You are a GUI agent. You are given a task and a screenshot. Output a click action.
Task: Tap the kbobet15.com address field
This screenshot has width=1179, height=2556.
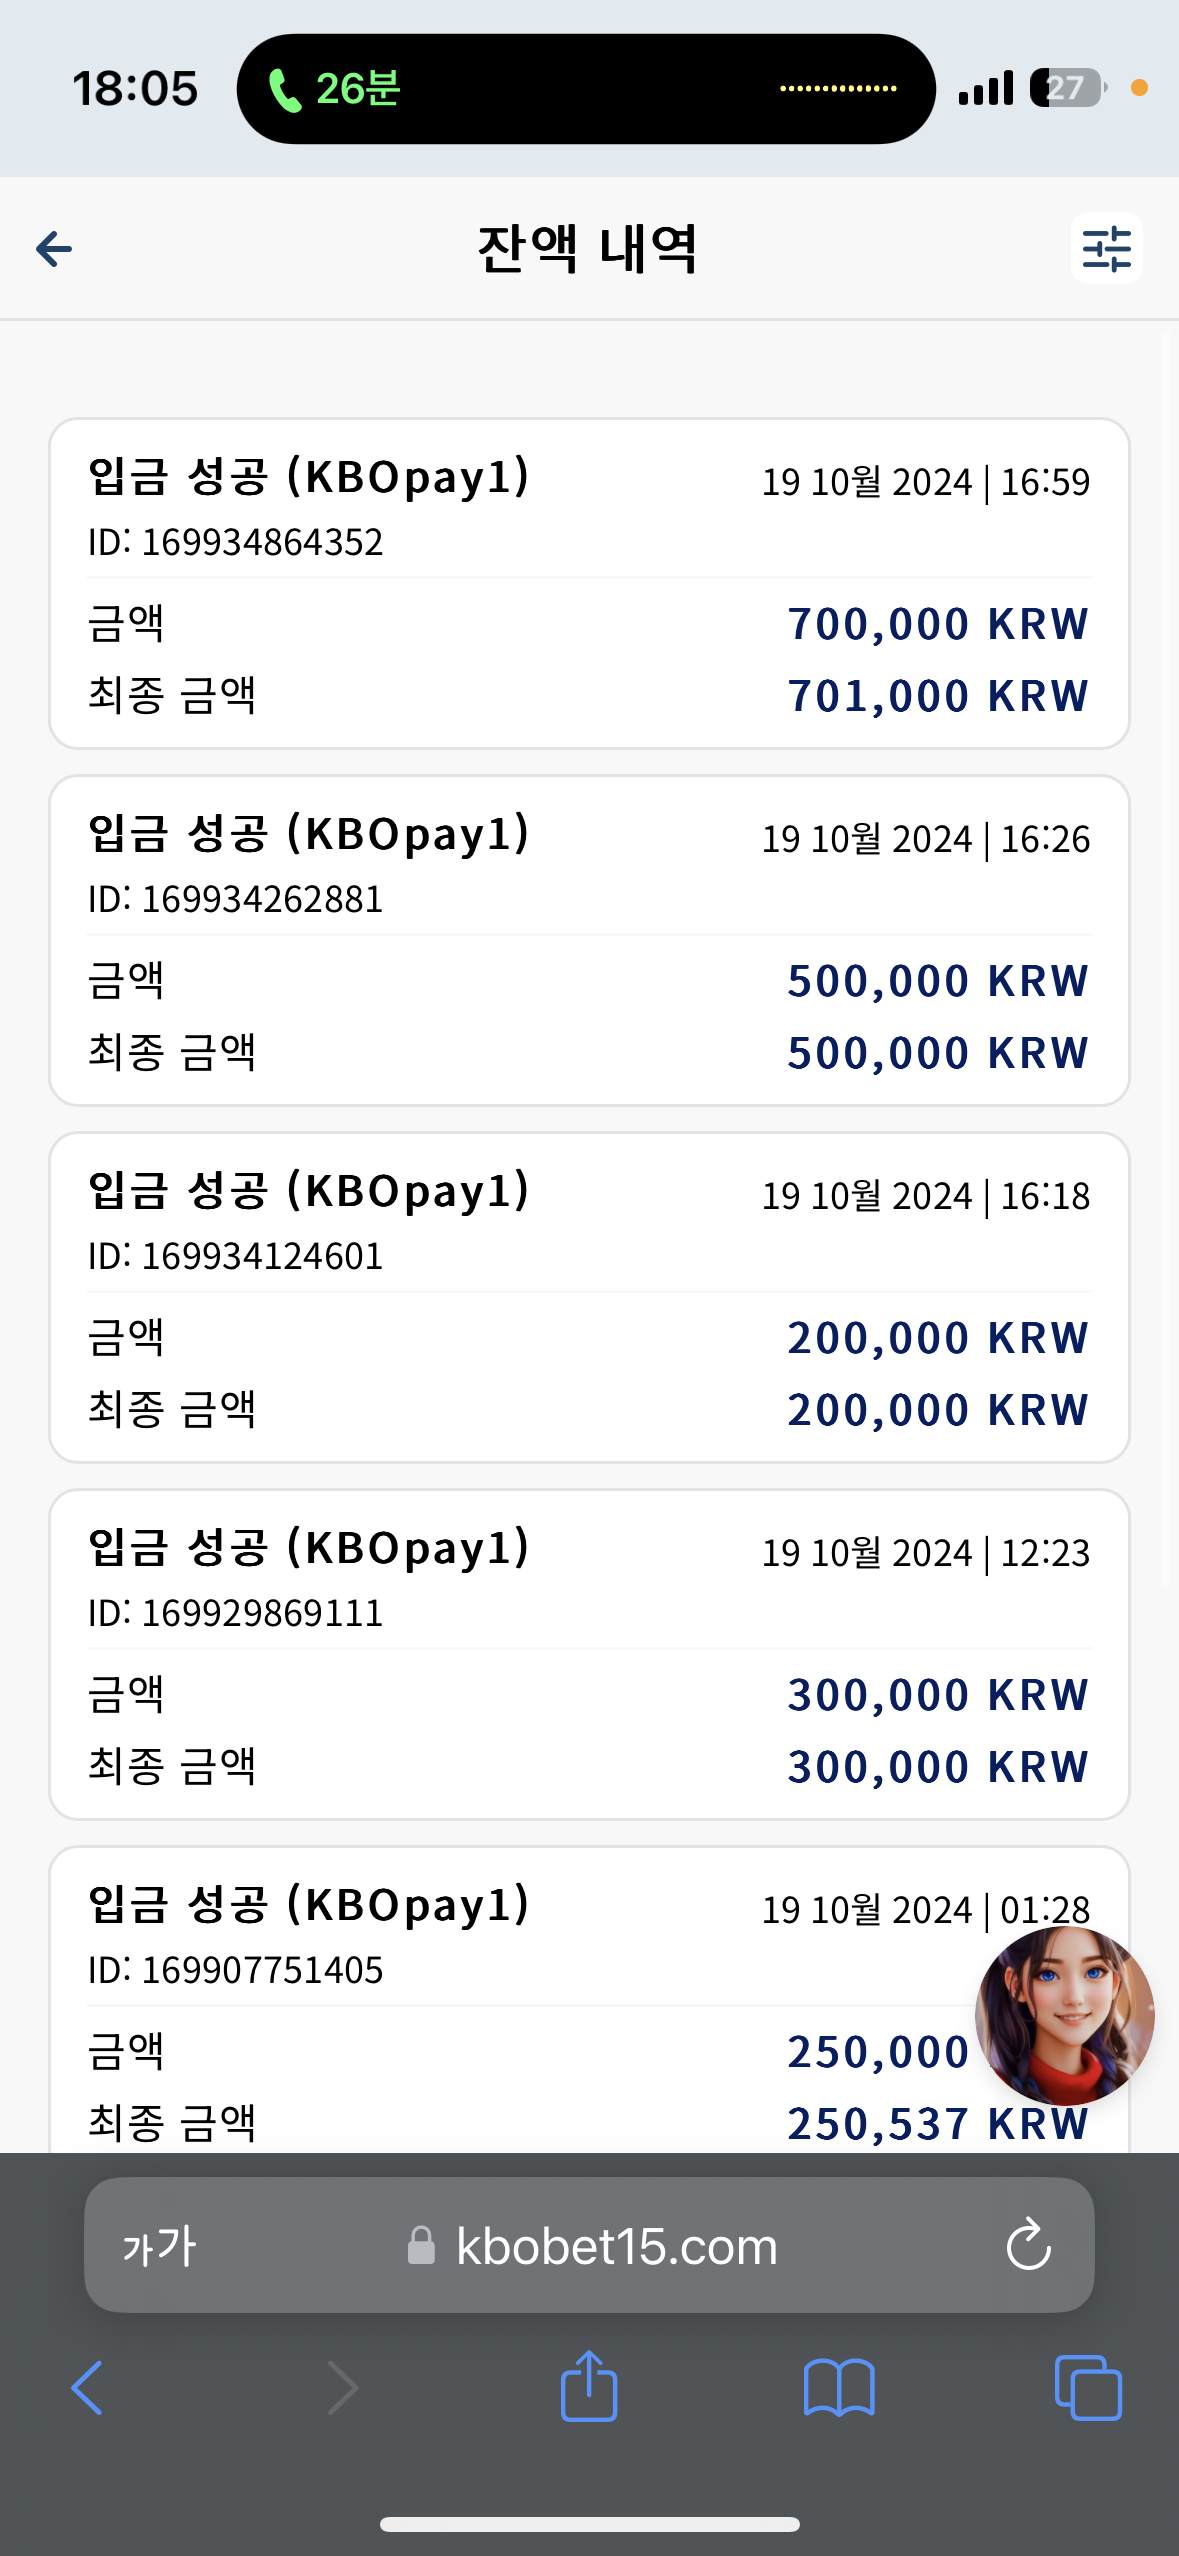[x=589, y=2245]
